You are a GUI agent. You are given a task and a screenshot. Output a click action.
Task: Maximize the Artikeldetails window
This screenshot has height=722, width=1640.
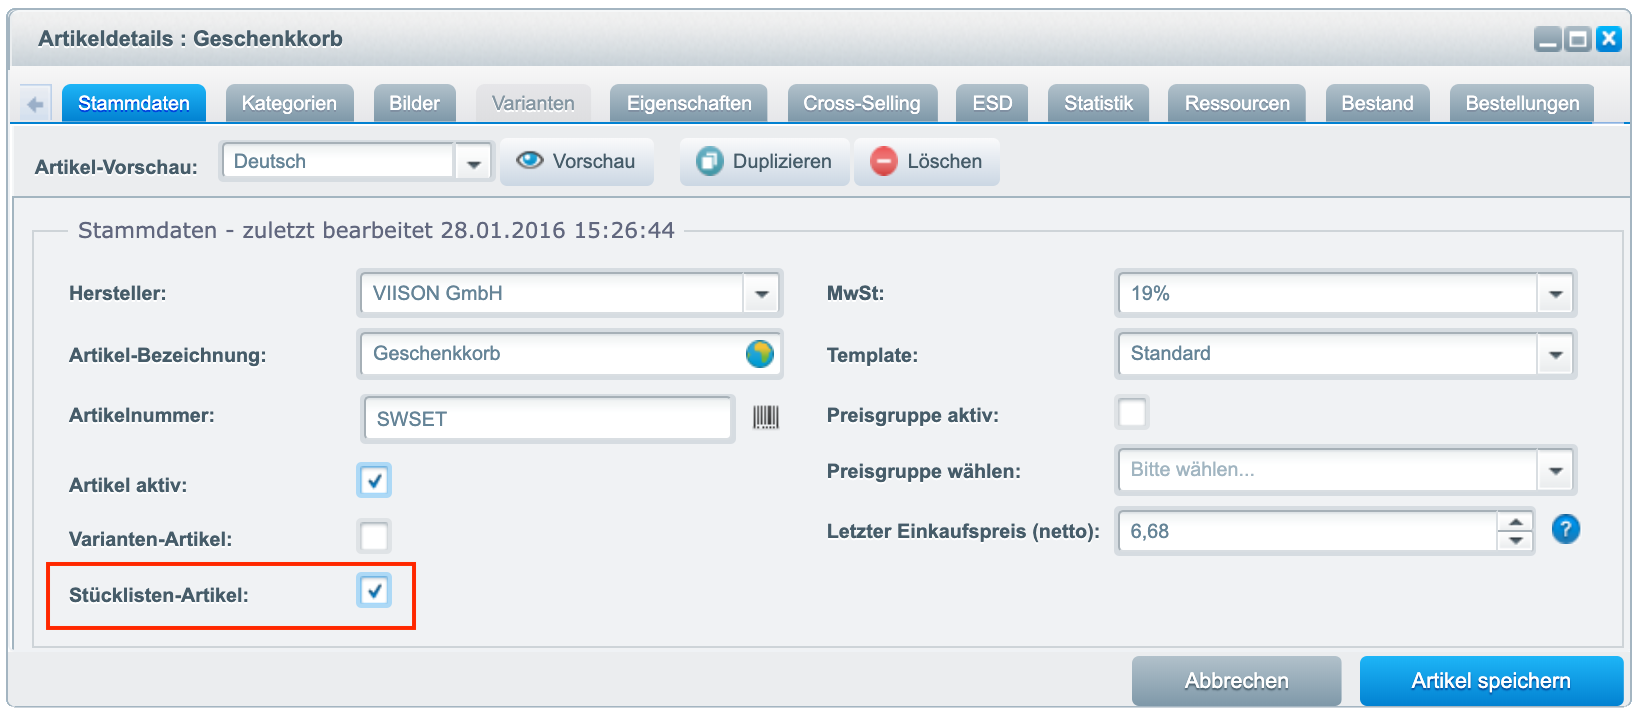1578,39
